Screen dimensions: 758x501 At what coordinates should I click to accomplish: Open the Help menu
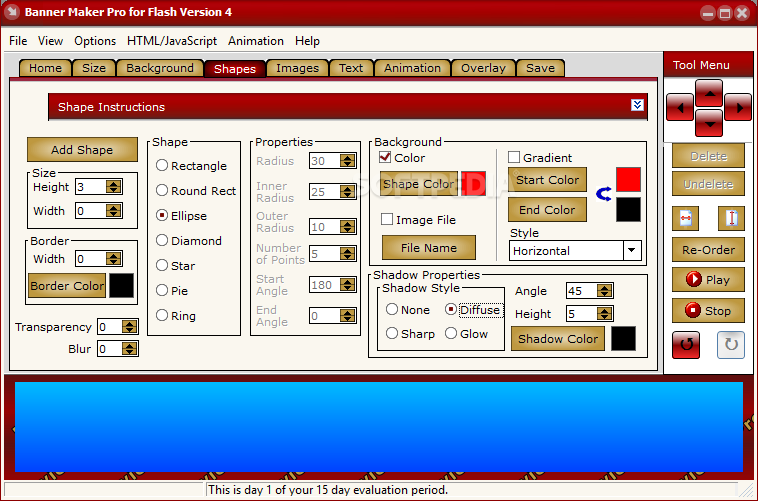307,41
